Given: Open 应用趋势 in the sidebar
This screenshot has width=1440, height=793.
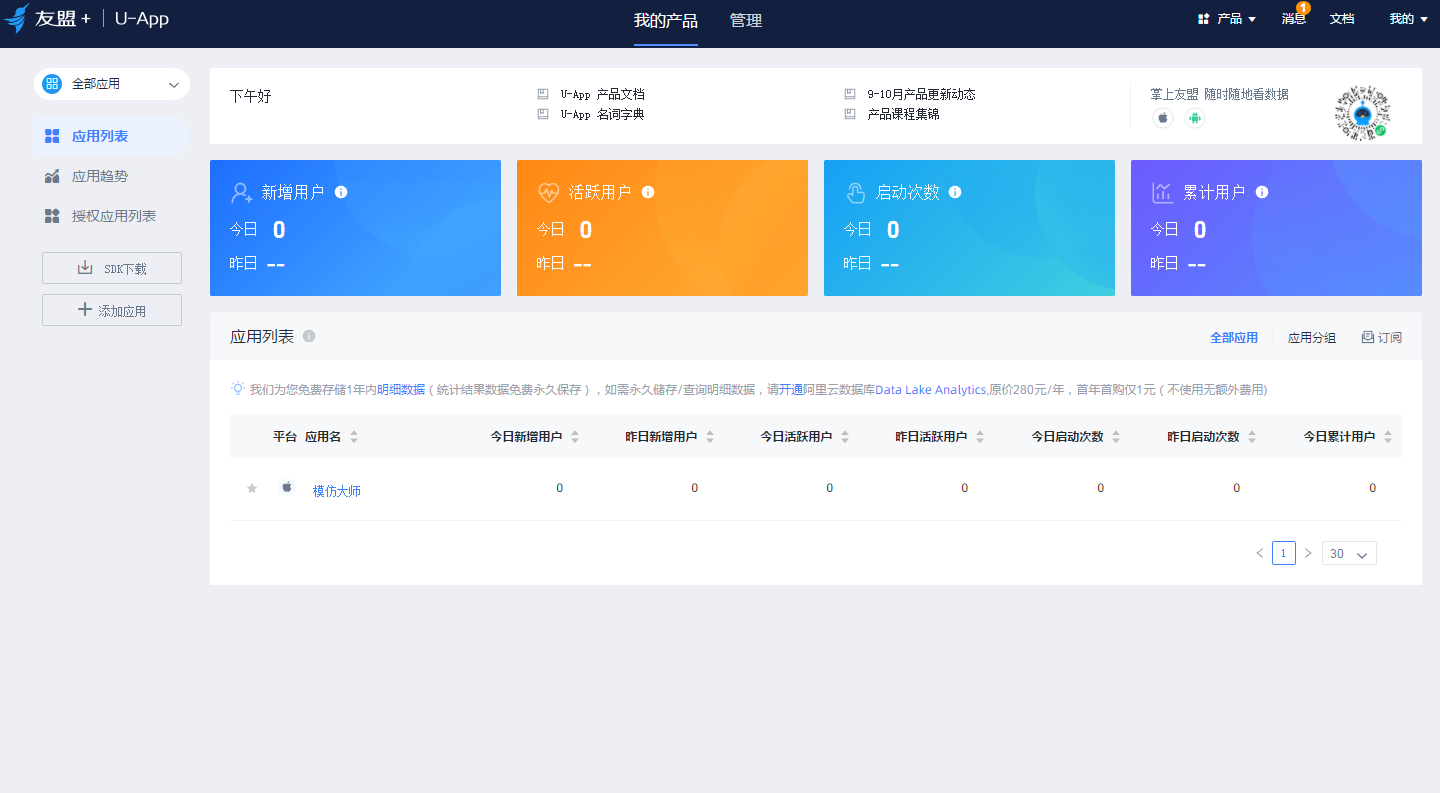Looking at the screenshot, I should (x=99, y=176).
